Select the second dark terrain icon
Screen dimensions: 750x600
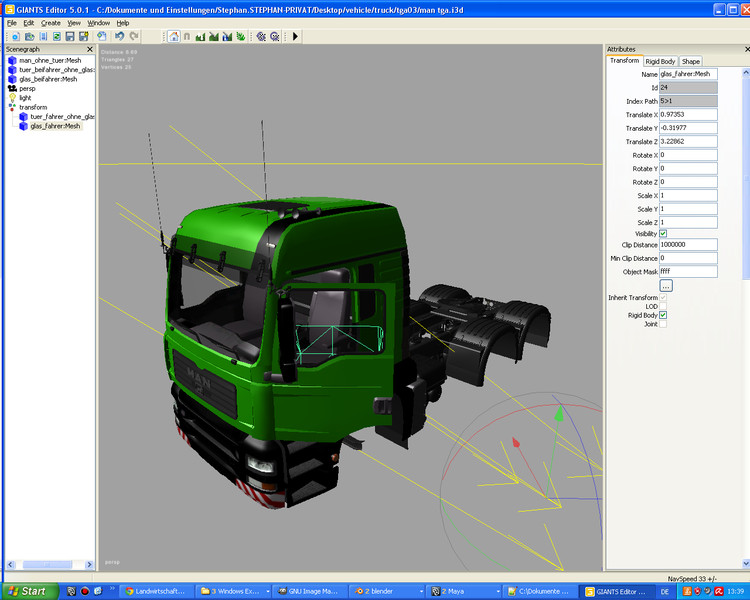click(214, 36)
